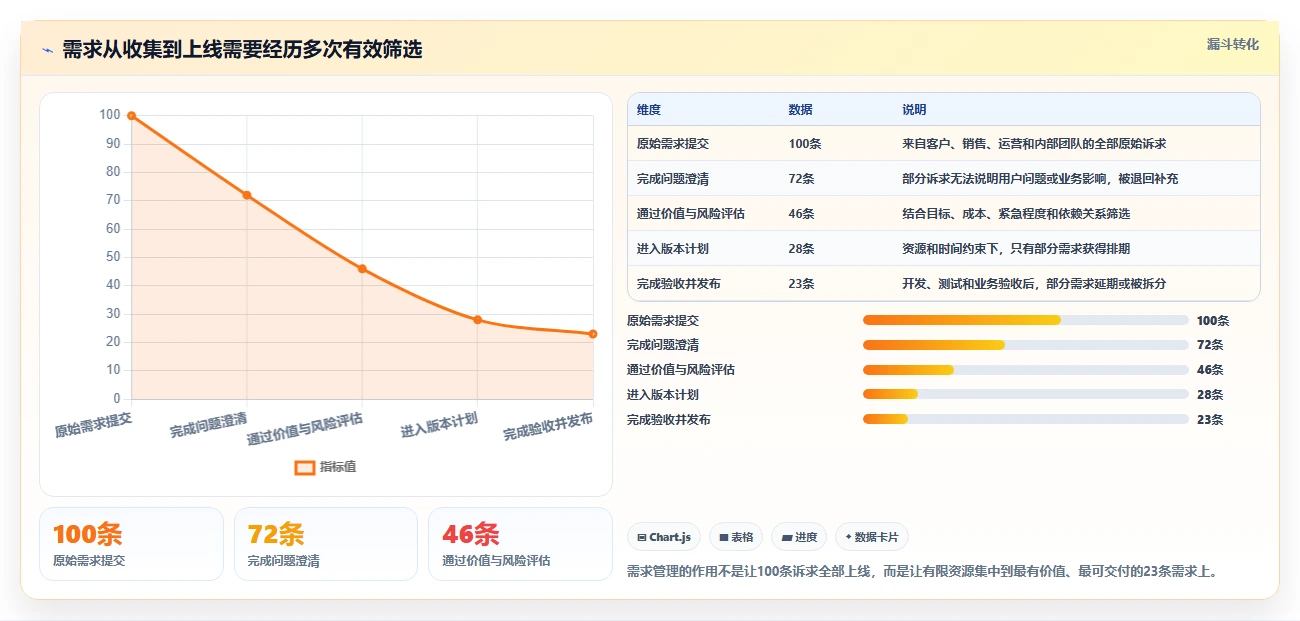Select table cell 完成问题澄清

click(x=673, y=179)
